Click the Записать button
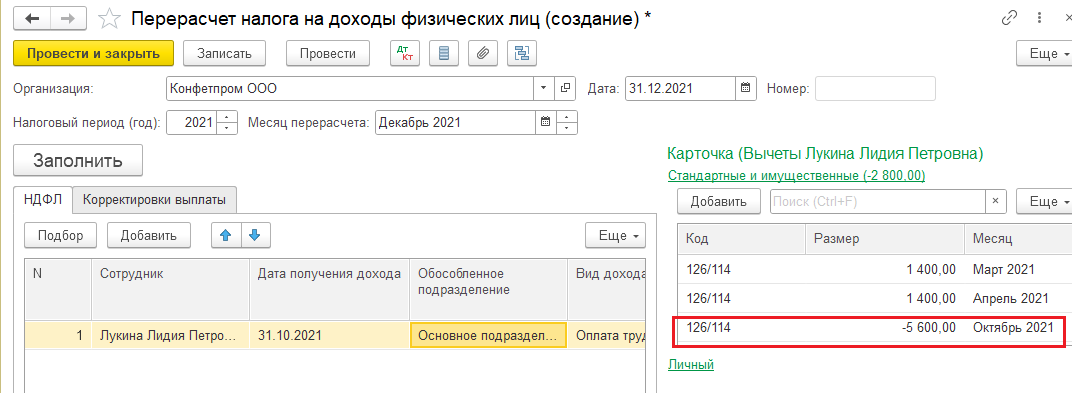 coord(225,53)
